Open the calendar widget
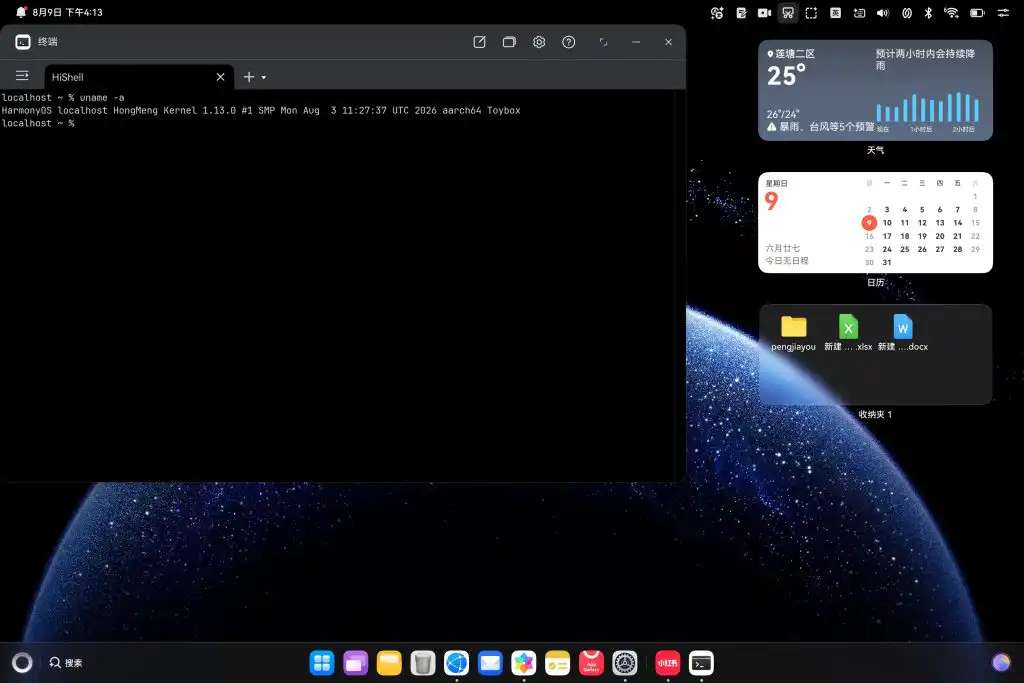This screenshot has height=683, width=1024. 875,222
